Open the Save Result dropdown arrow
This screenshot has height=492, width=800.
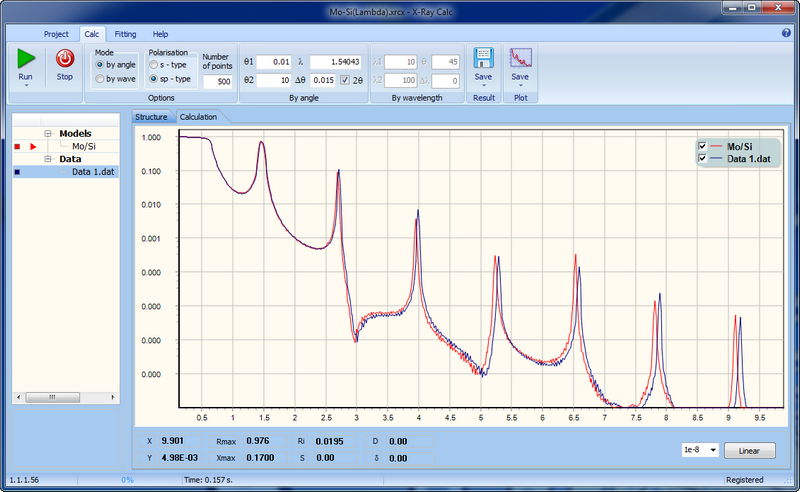click(484, 86)
